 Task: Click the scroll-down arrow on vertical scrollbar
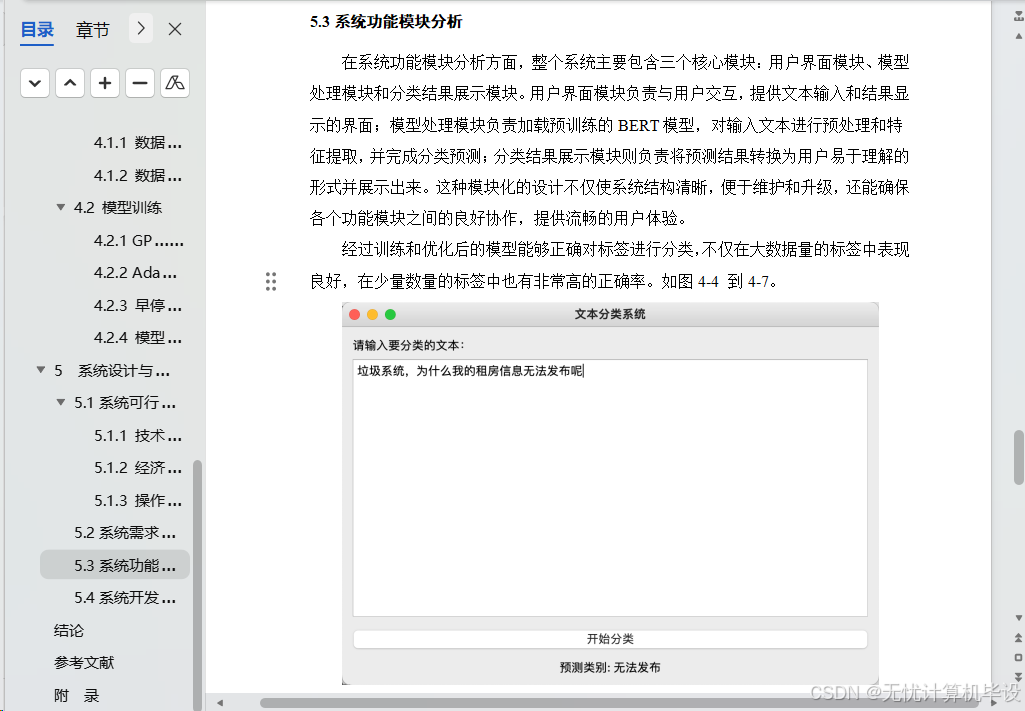1018,618
